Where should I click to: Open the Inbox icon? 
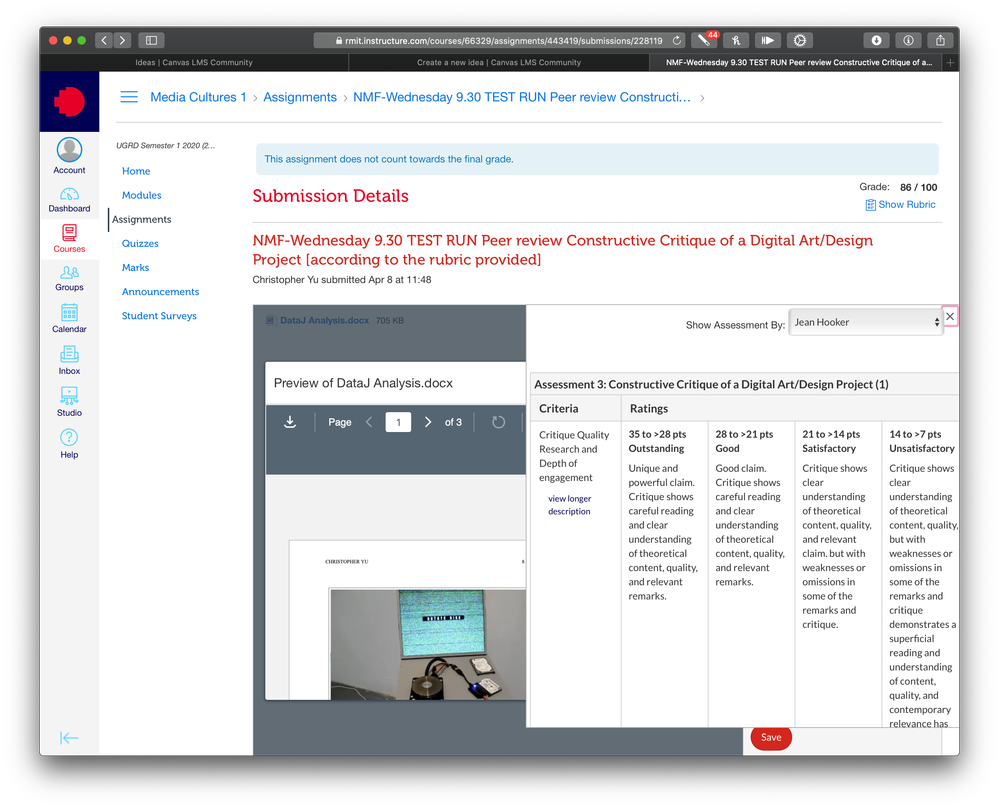point(69,360)
